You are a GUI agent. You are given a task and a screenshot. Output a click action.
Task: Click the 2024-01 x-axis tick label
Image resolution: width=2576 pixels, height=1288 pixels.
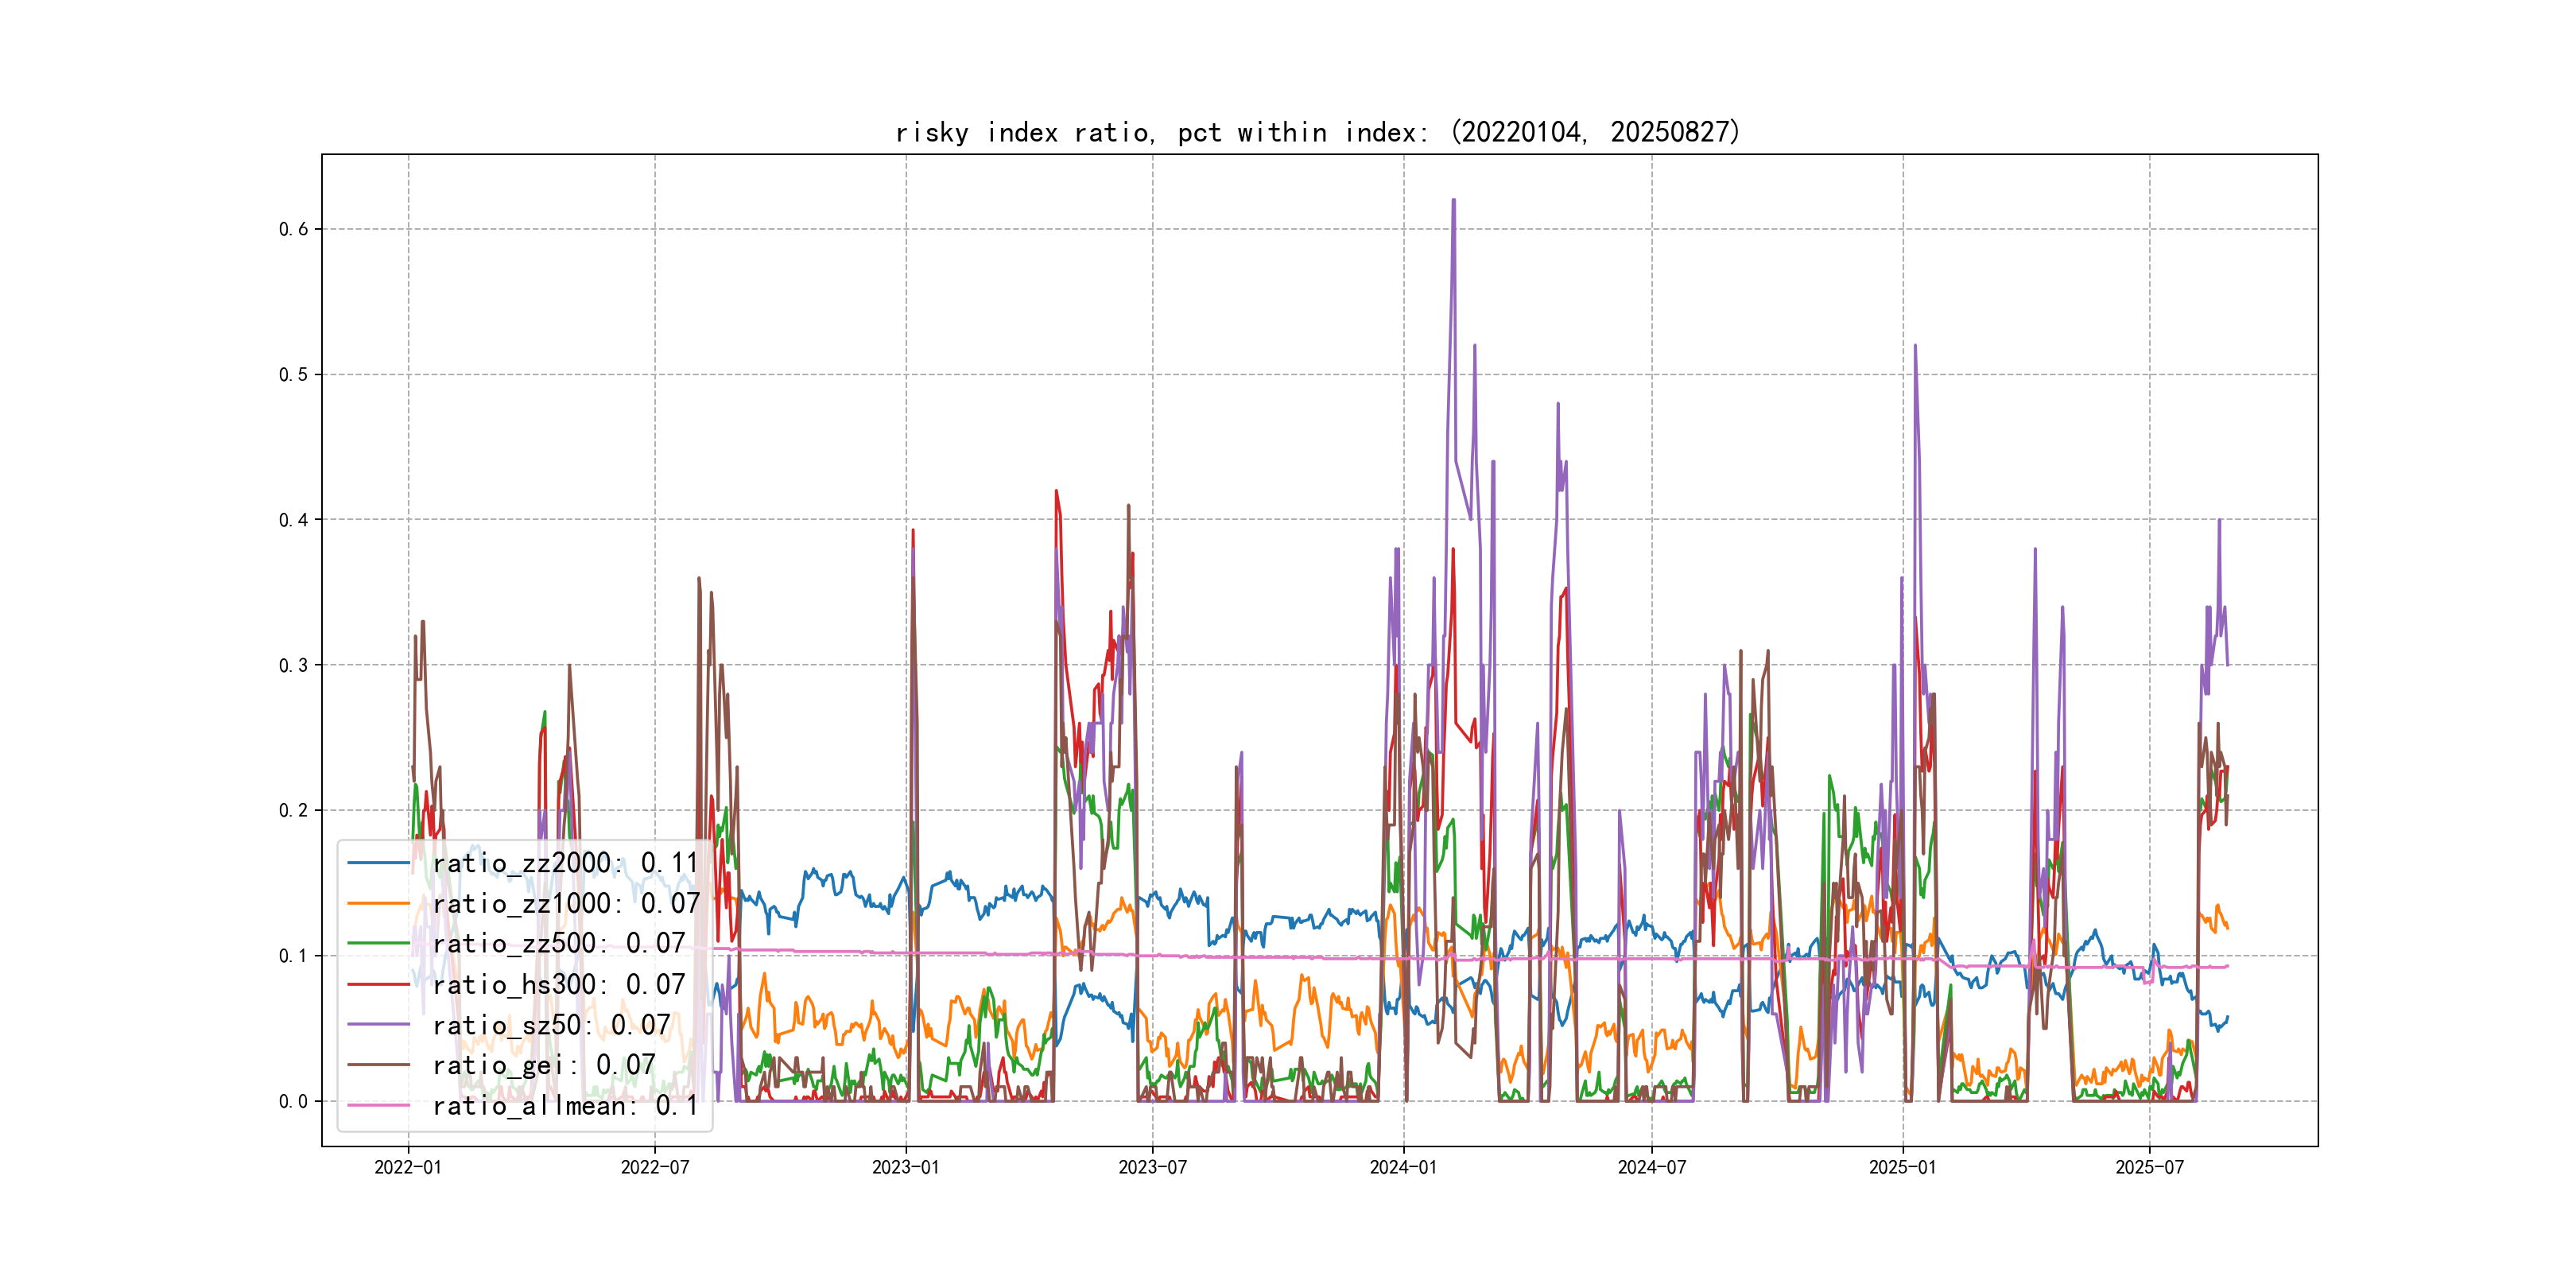tap(1403, 1167)
